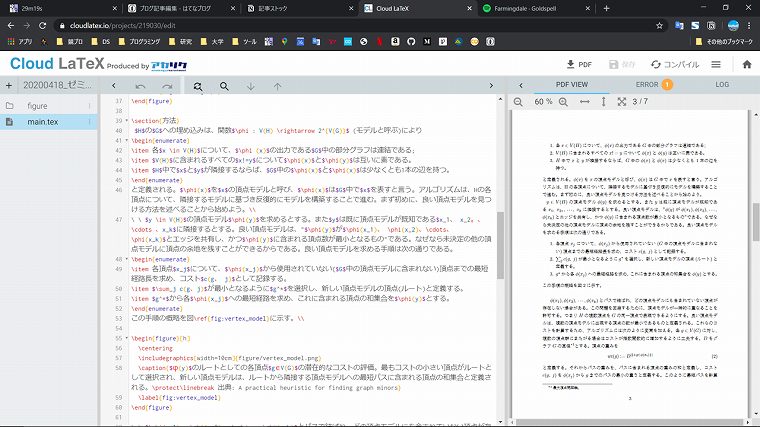Click the PDF preview vertical scrollbar thumb
760x427 pixels.
click(x=756, y=222)
